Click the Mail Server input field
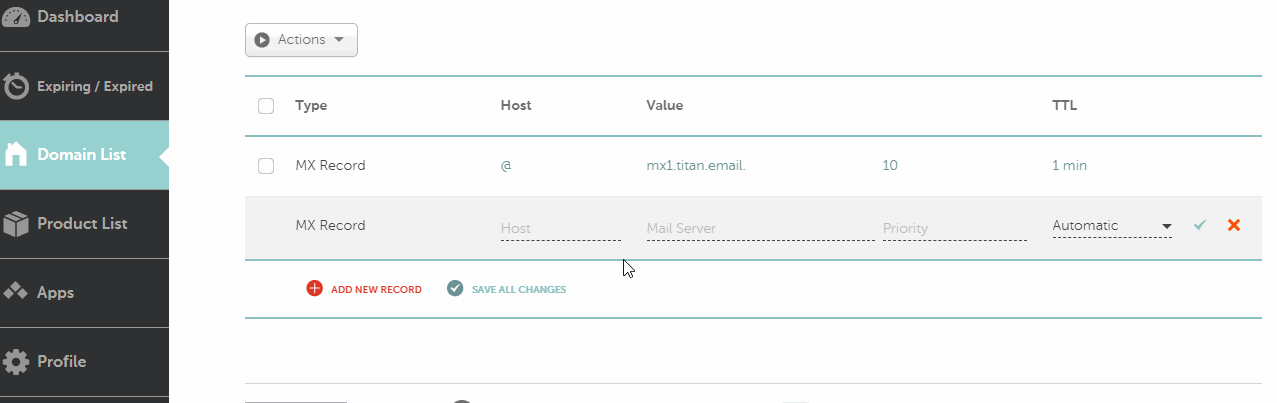The width and height of the screenshot is (1277, 403). (761, 228)
